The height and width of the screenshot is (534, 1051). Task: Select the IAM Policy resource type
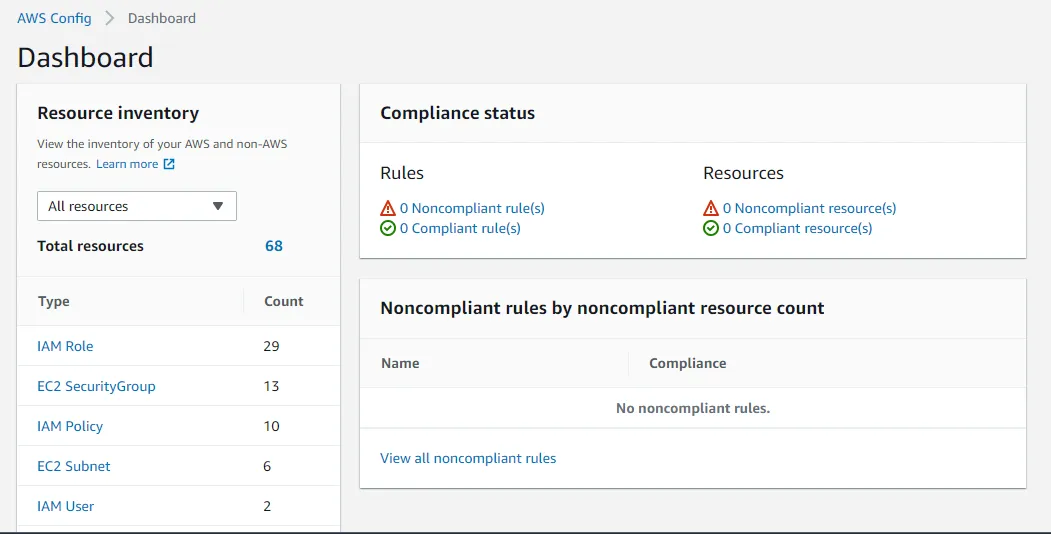70,426
